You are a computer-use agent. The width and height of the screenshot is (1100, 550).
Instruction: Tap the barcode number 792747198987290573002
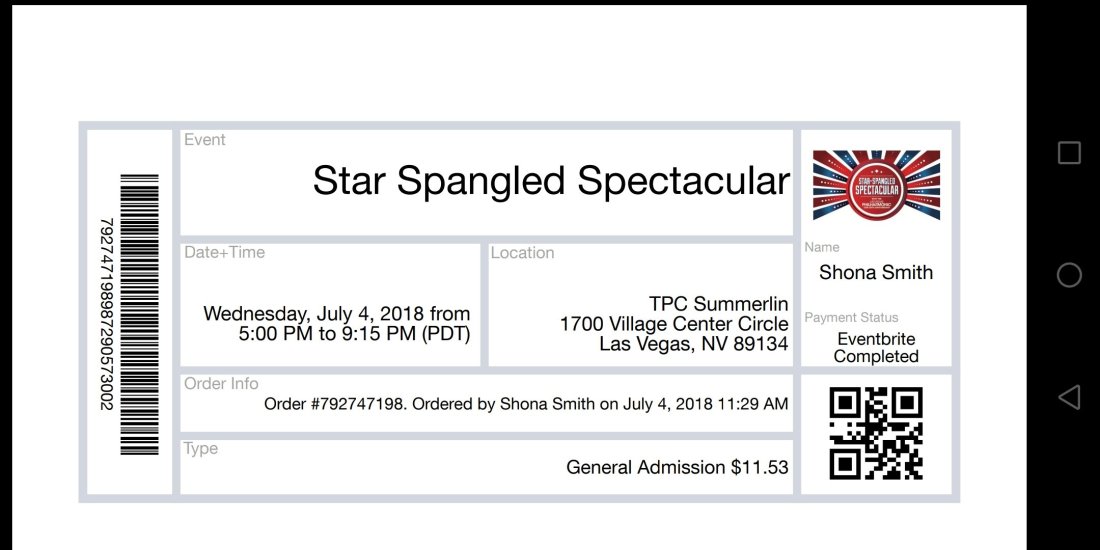tap(107, 314)
